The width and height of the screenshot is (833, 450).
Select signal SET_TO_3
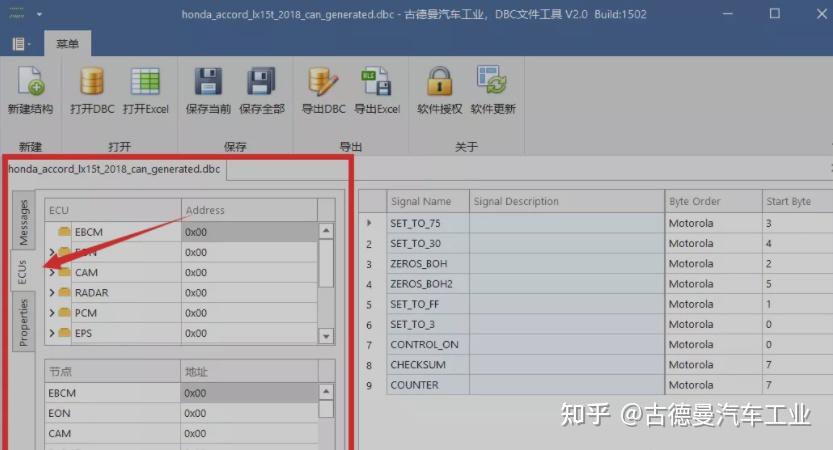click(x=412, y=325)
